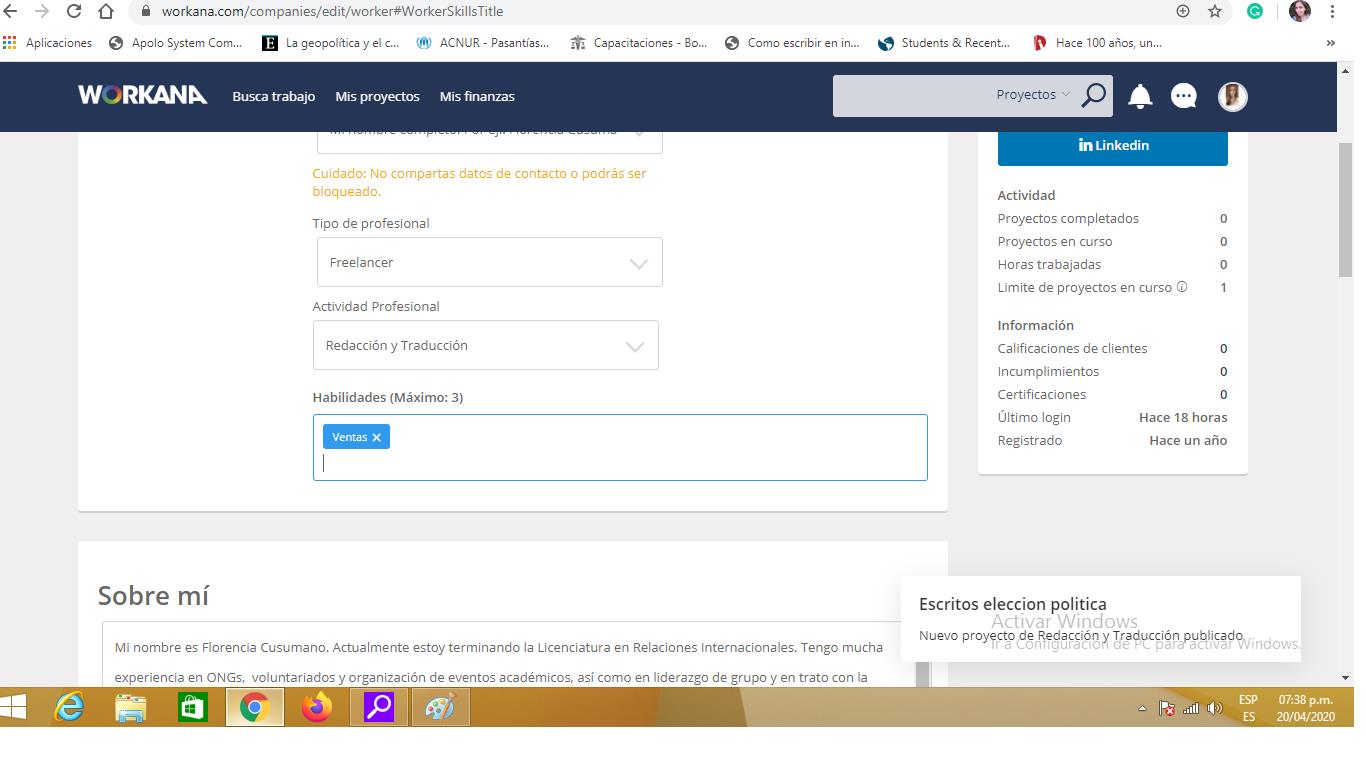Open the Redacción y Traducción activity dropdown

pos(485,345)
